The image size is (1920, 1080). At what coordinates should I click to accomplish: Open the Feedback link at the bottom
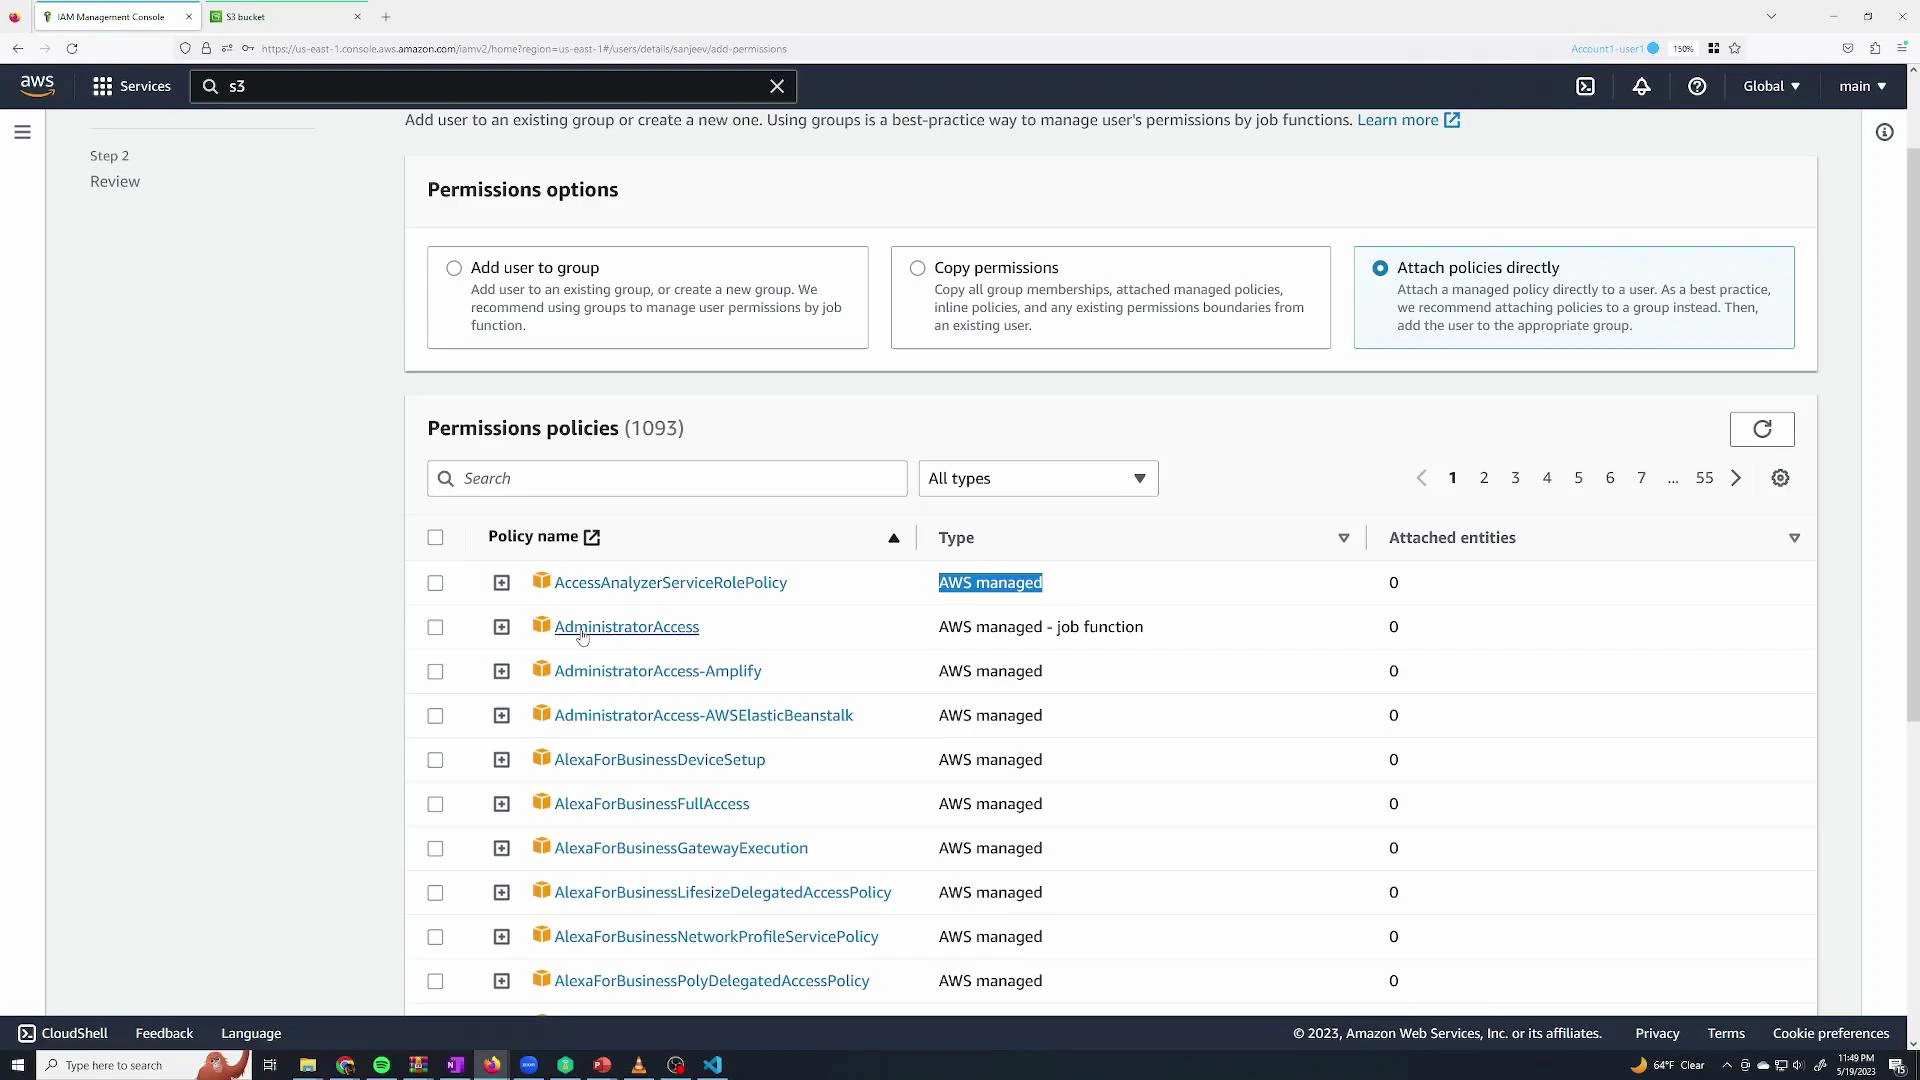tap(163, 1033)
